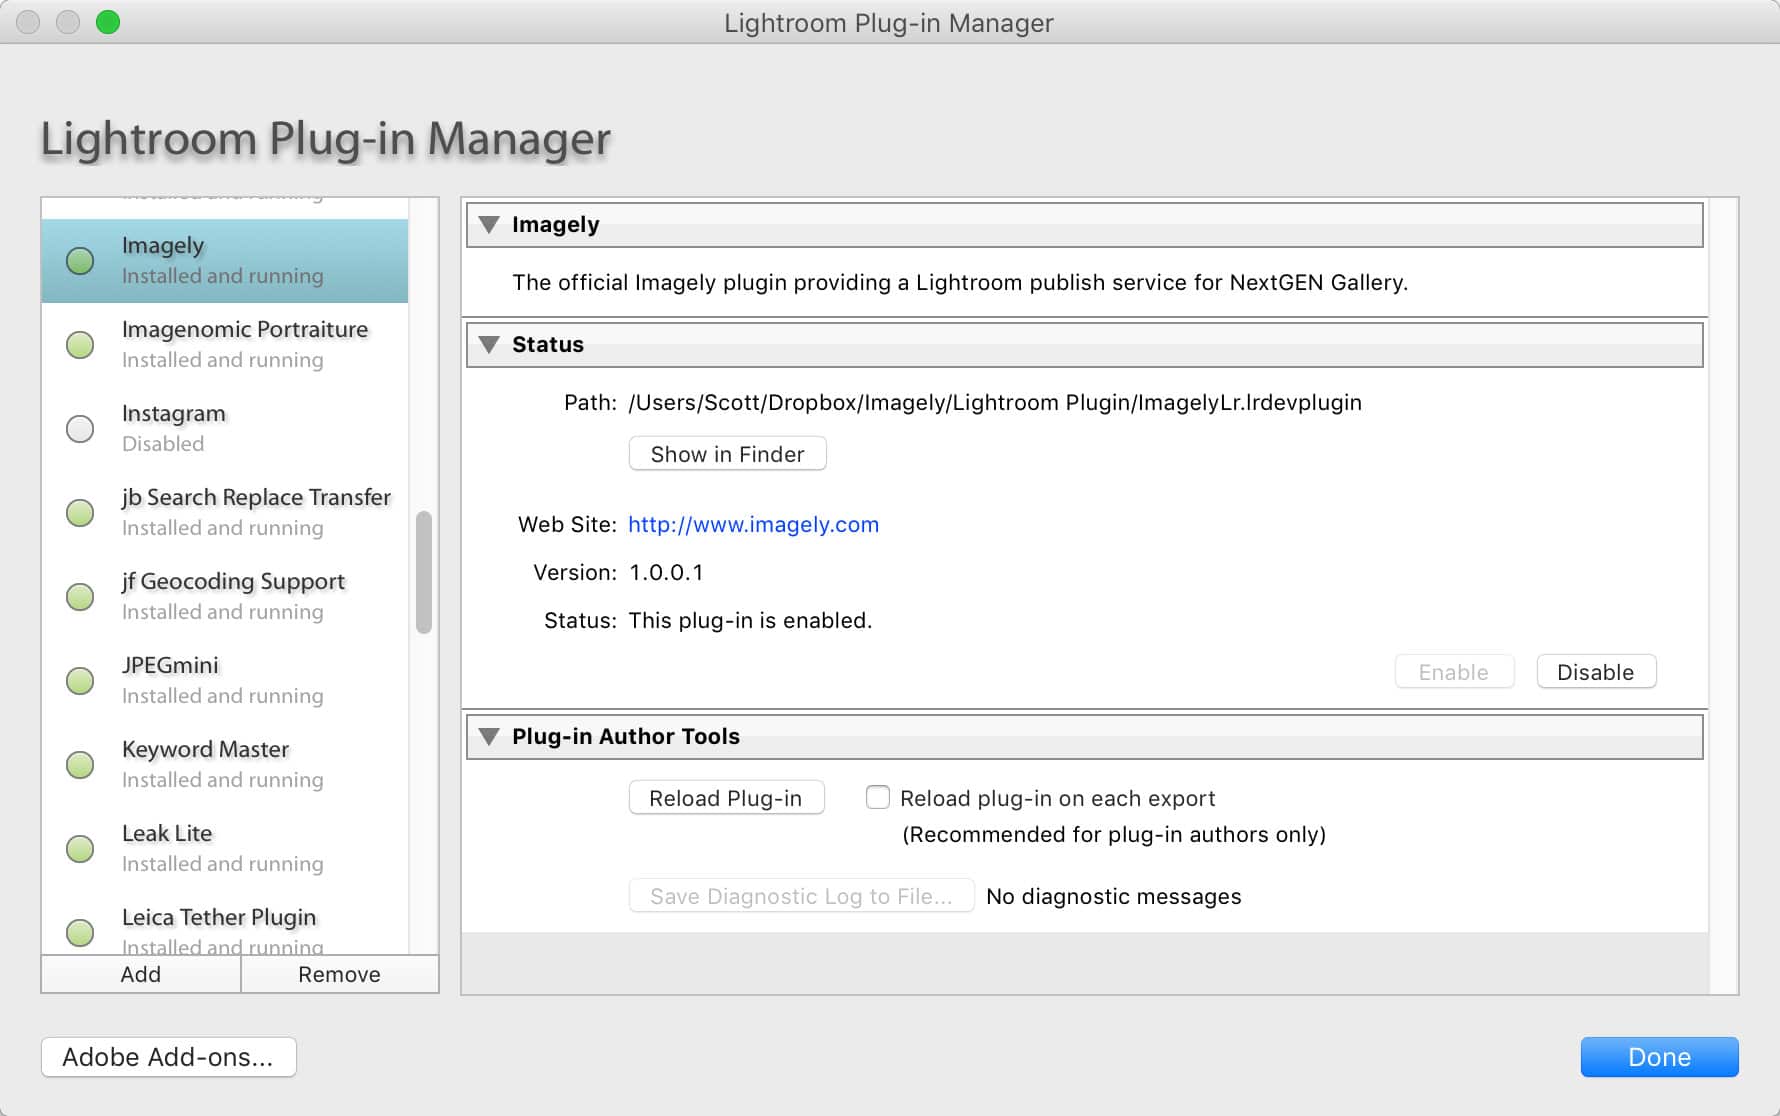The width and height of the screenshot is (1780, 1116).
Task: Click the Show in Finder button
Action: (x=727, y=453)
